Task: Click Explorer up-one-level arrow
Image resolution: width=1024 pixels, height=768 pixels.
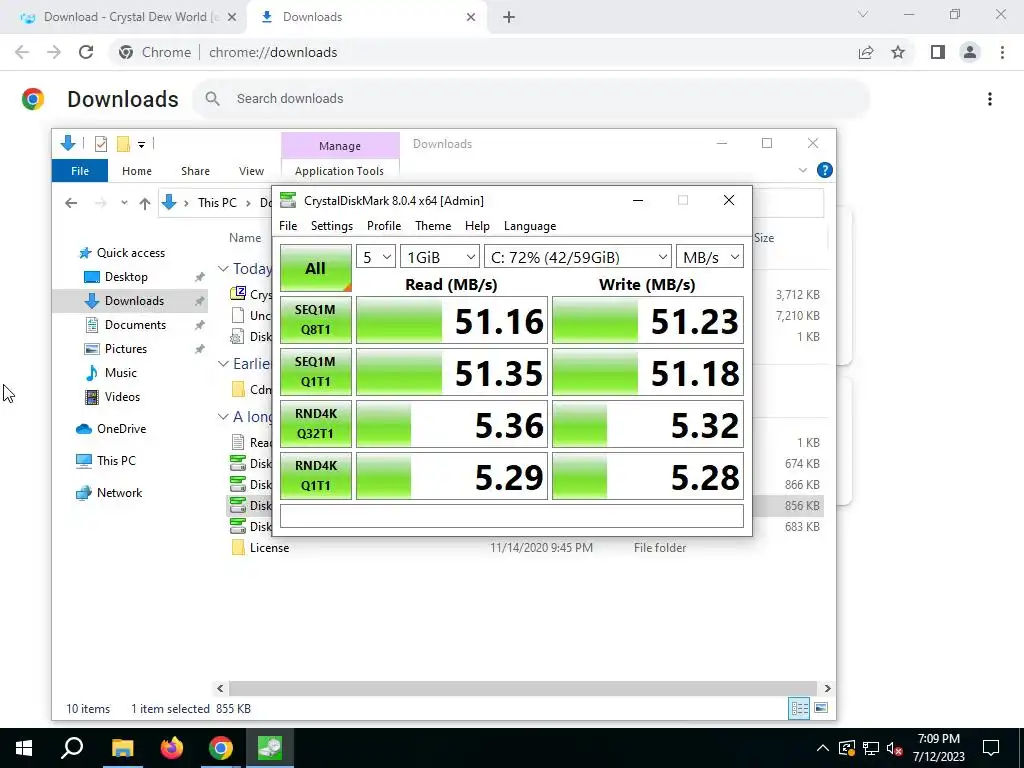Action: [x=145, y=203]
